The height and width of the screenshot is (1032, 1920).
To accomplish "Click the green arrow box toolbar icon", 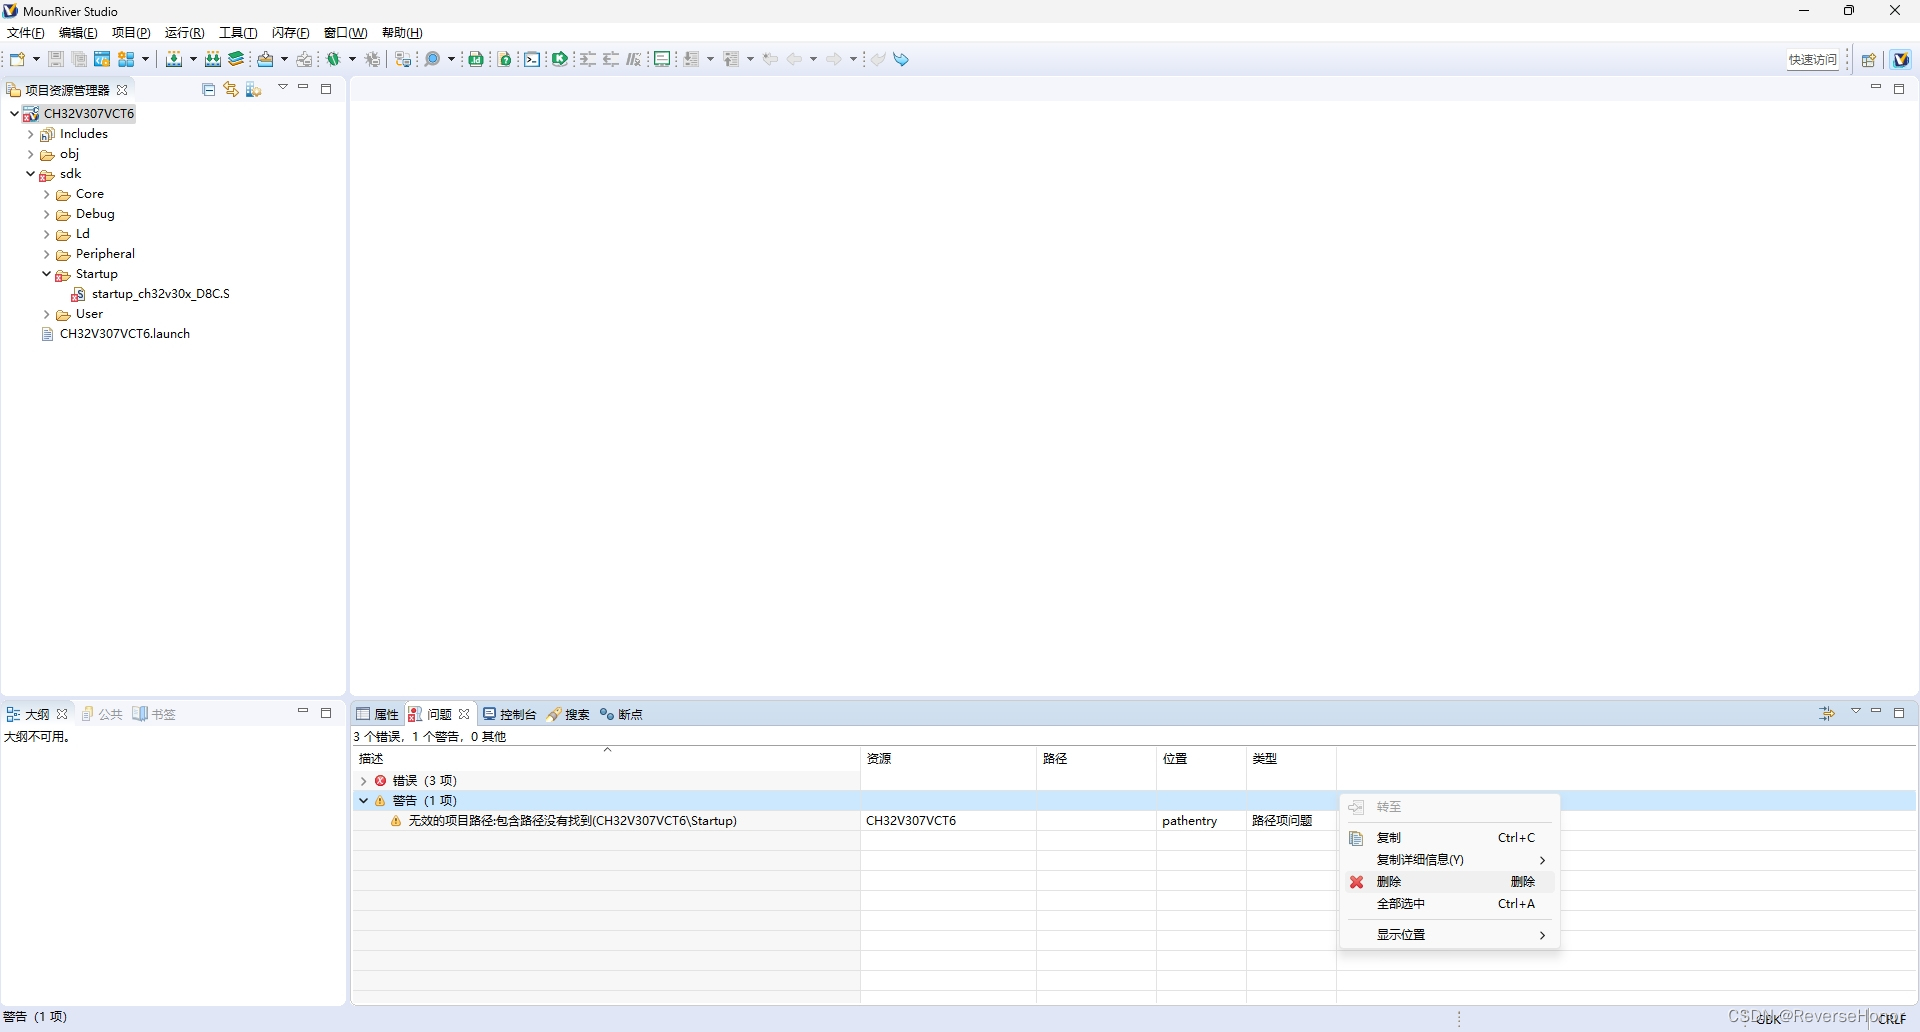I will (x=560, y=59).
